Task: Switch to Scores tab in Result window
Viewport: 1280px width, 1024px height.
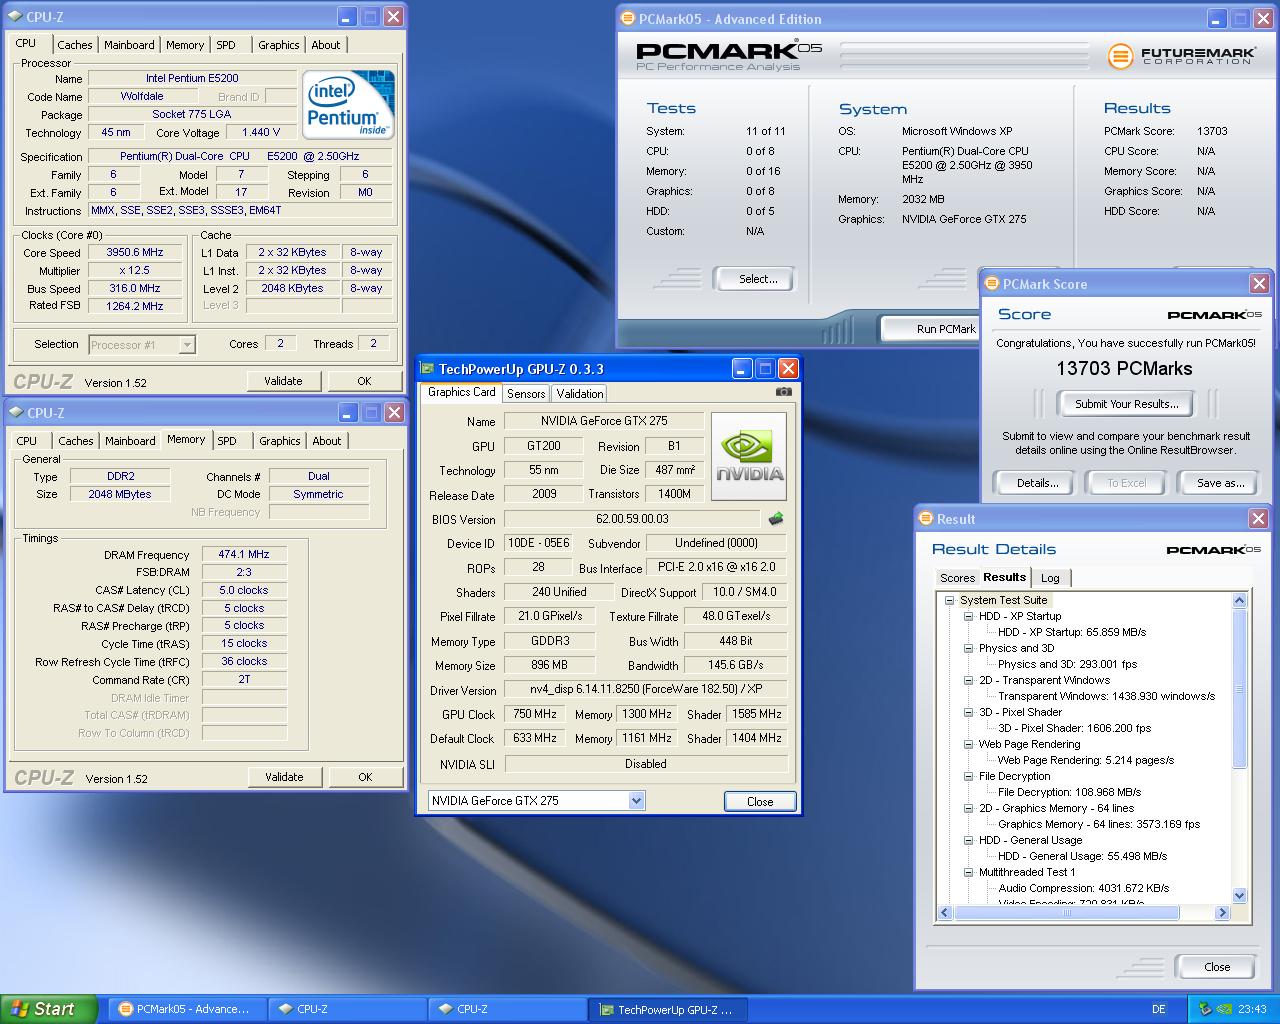Action: pos(957,578)
